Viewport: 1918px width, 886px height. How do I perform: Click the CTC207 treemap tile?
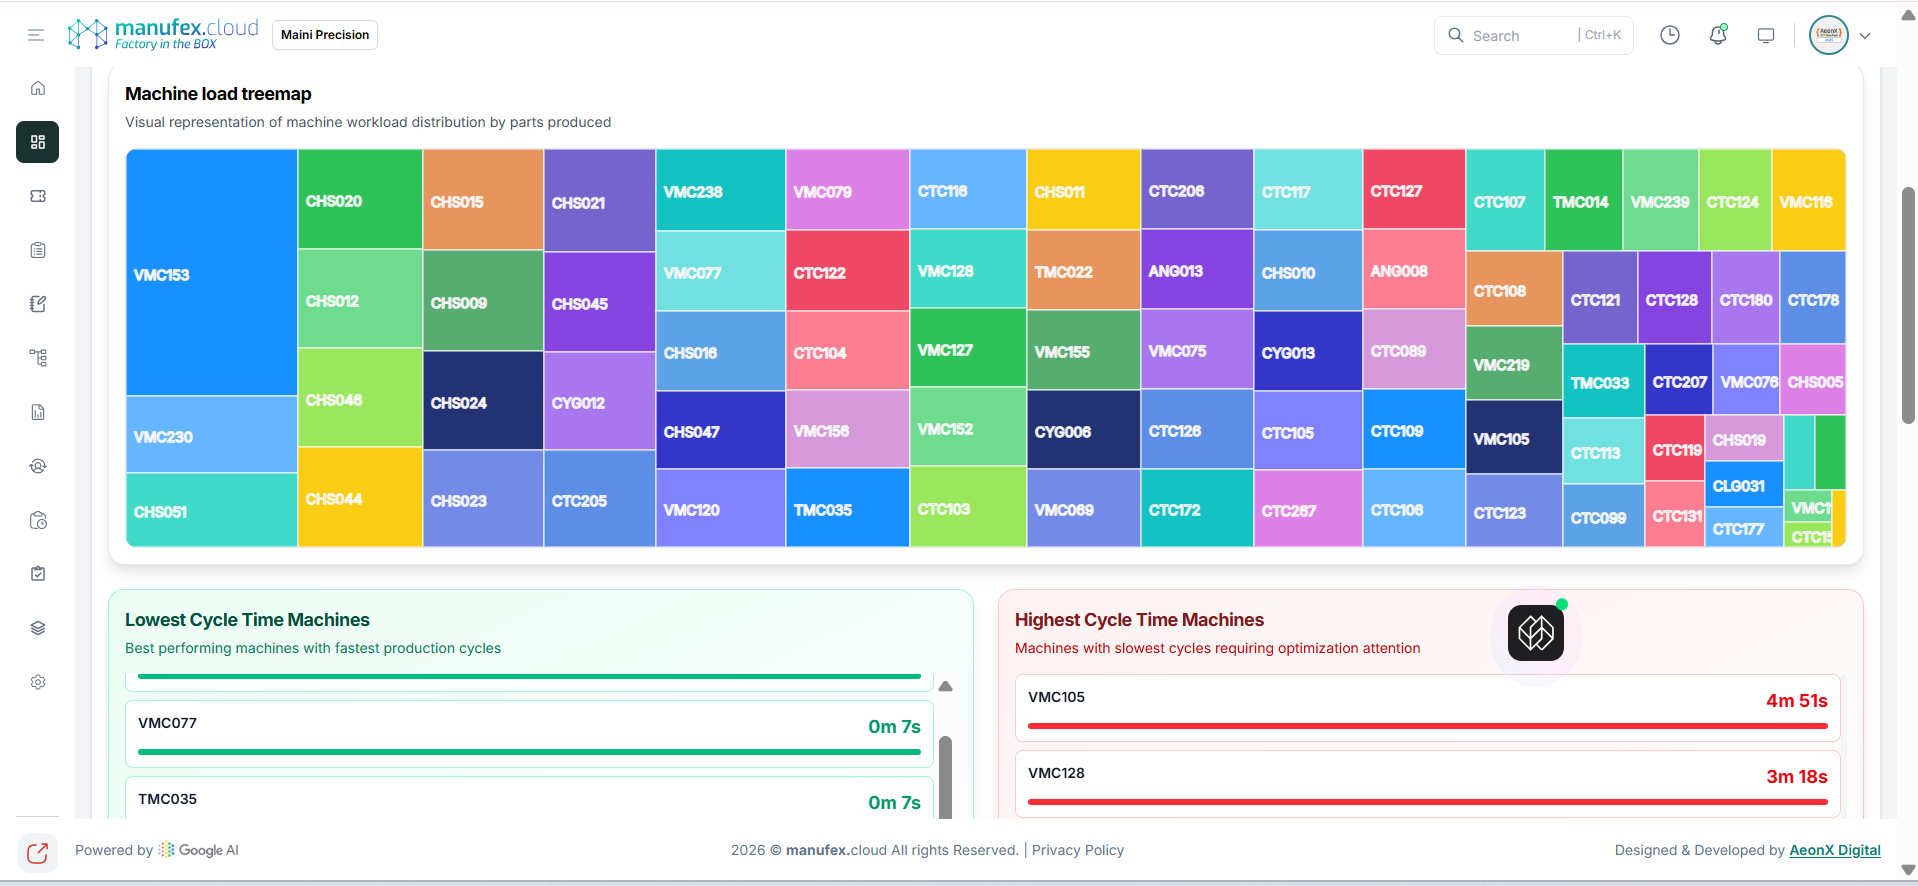click(x=1678, y=380)
